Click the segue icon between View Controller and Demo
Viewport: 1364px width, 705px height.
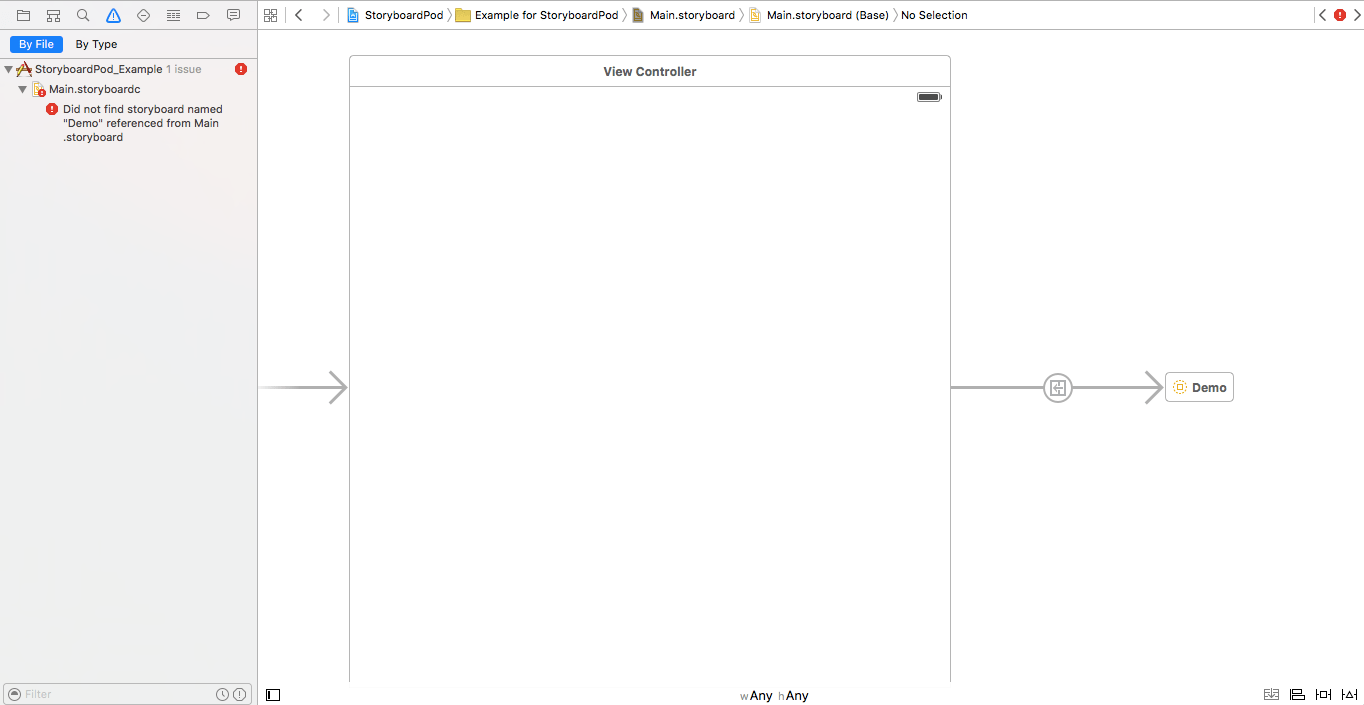[x=1058, y=388]
